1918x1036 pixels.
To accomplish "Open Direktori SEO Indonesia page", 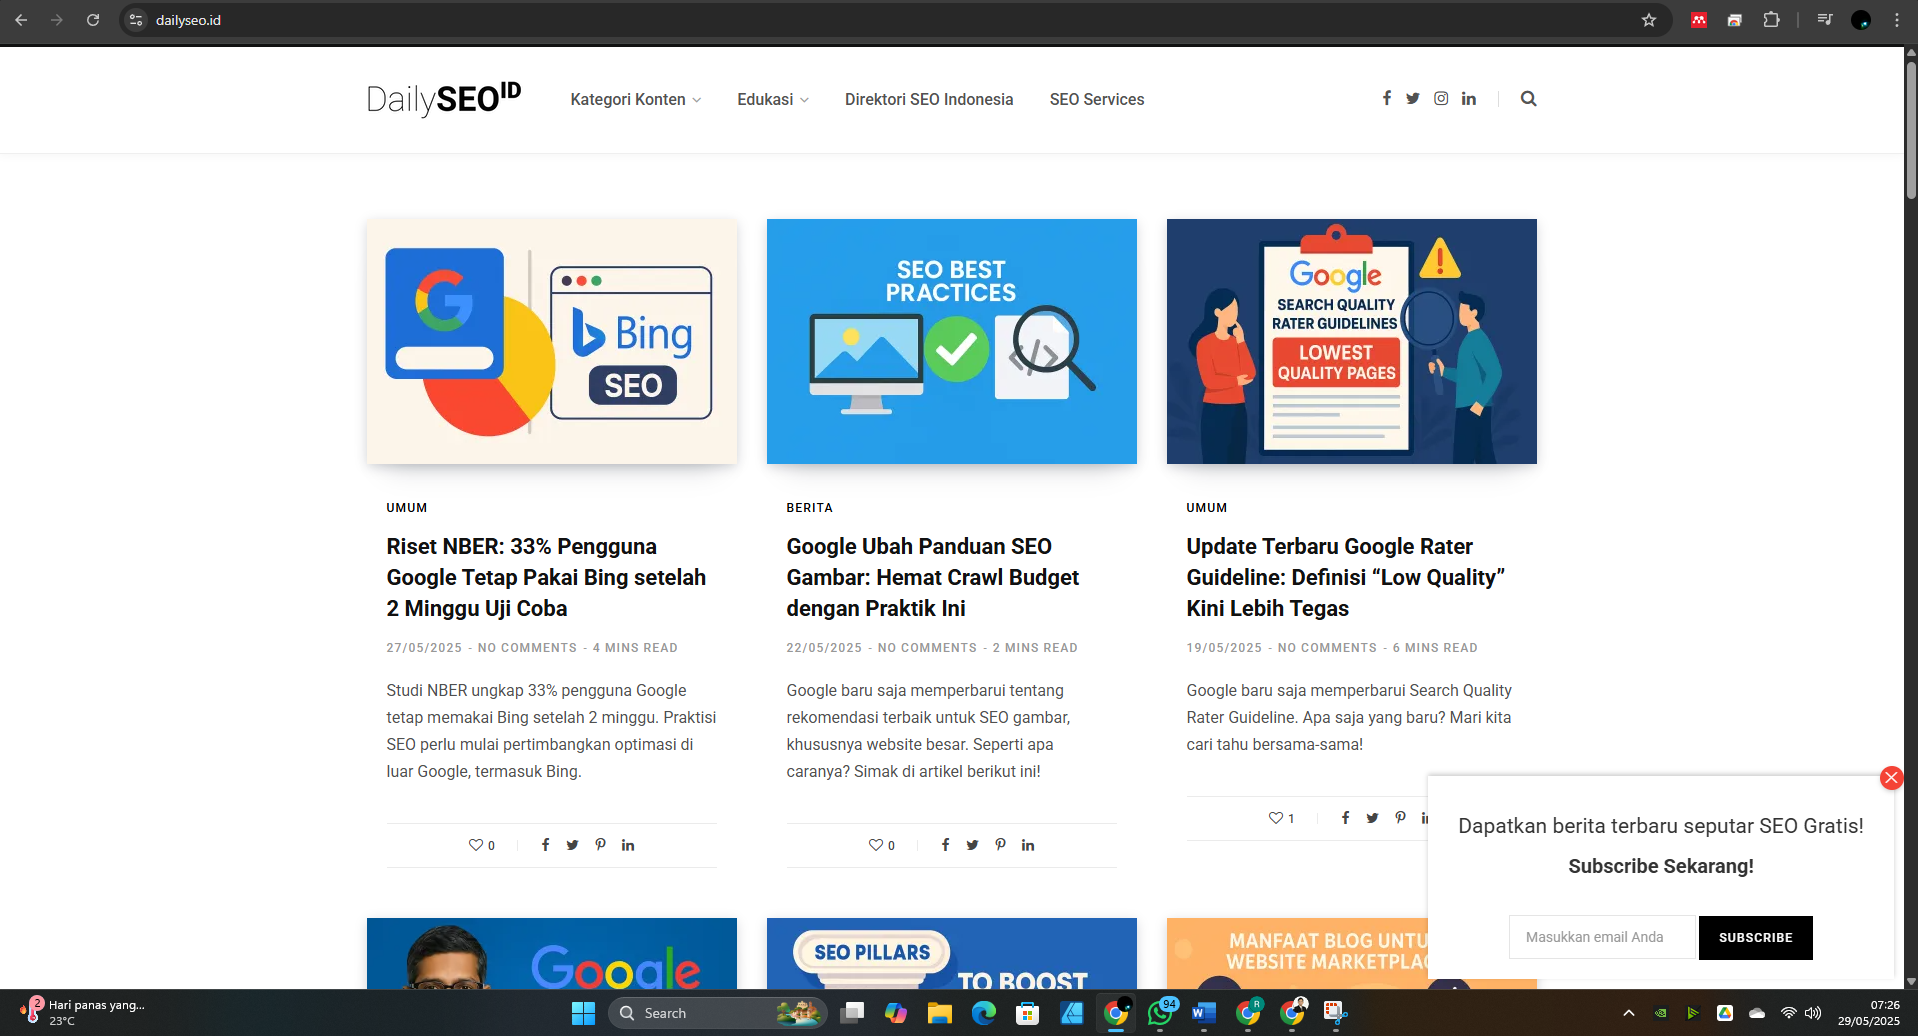I will click(929, 99).
